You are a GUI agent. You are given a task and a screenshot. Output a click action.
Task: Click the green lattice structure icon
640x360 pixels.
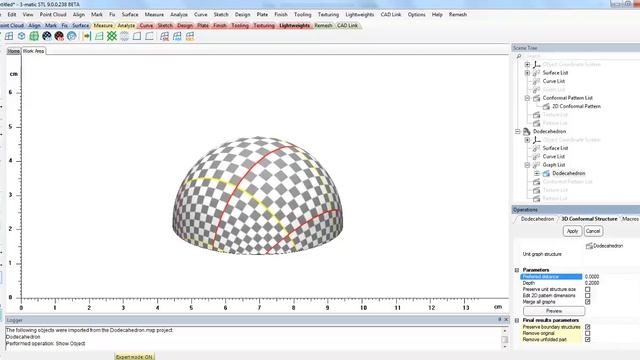(112, 36)
